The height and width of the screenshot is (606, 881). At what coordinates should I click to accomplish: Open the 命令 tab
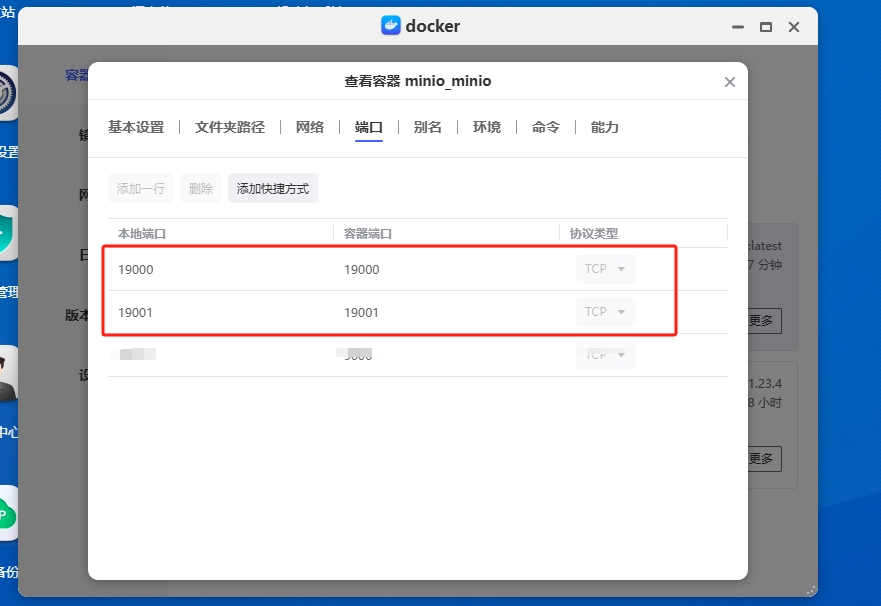[x=546, y=127]
